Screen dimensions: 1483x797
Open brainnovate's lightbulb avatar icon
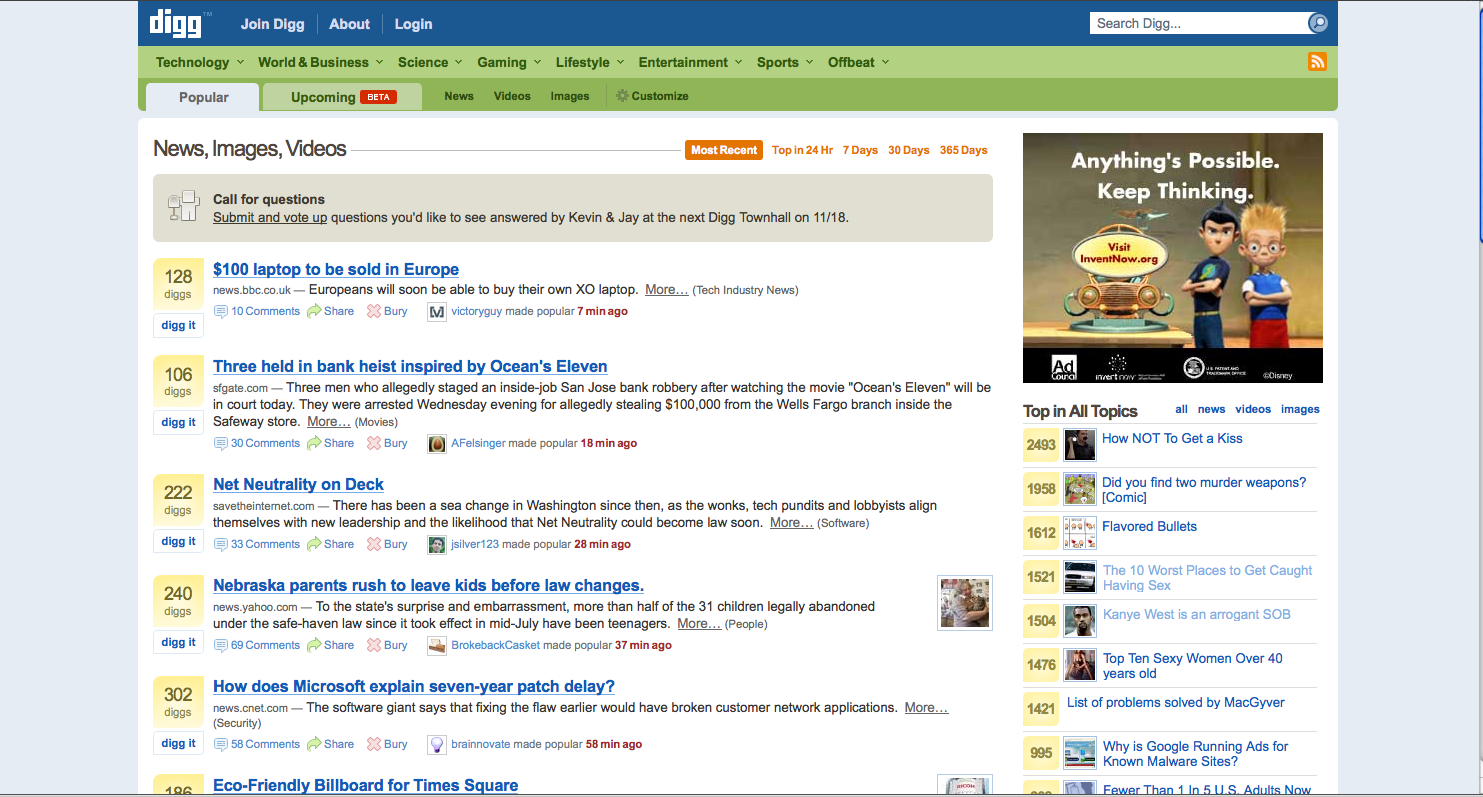pos(436,745)
